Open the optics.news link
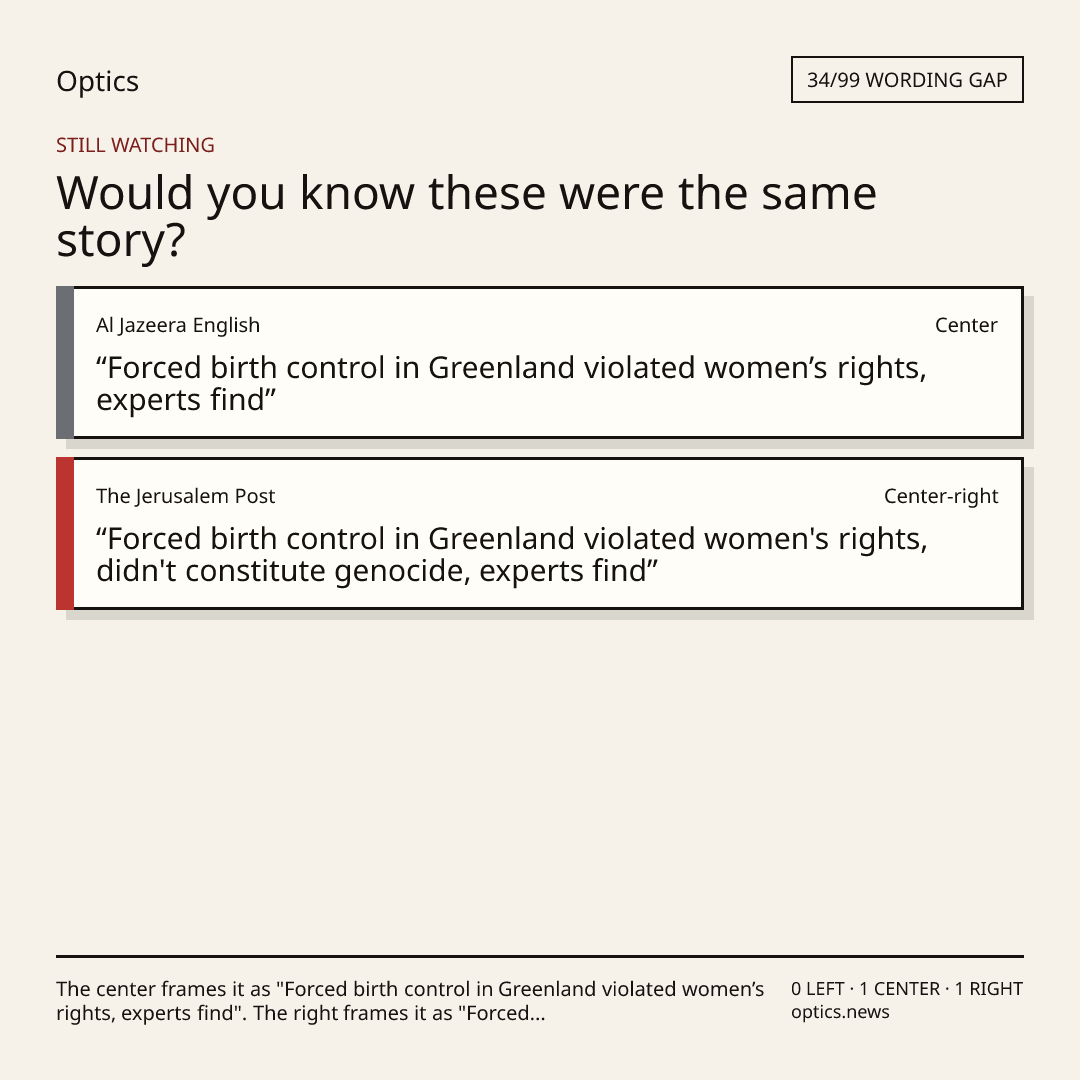Screen dimensions: 1080x1080 [x=840, y=1012]
